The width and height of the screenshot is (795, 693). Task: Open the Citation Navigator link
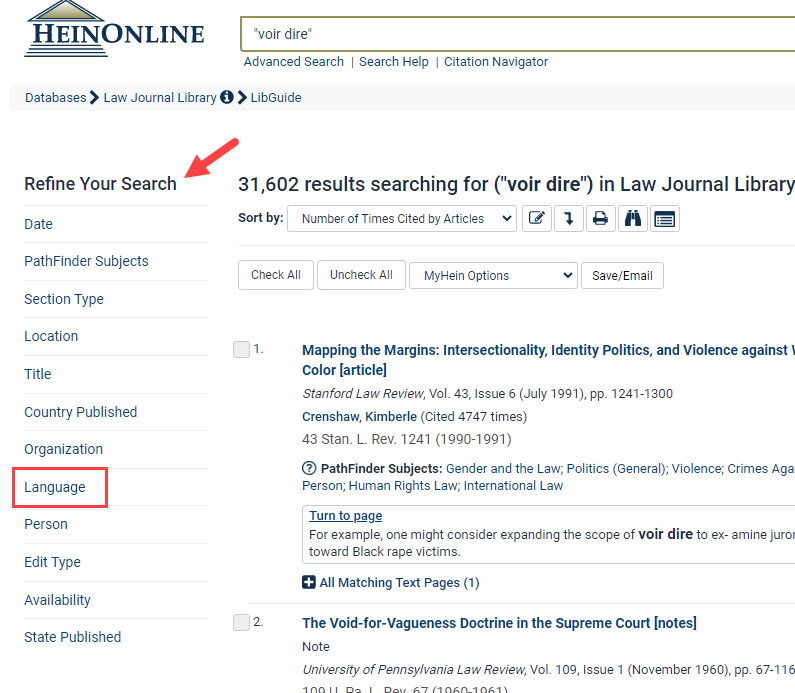pyautogui.click(x=496, y=62)
